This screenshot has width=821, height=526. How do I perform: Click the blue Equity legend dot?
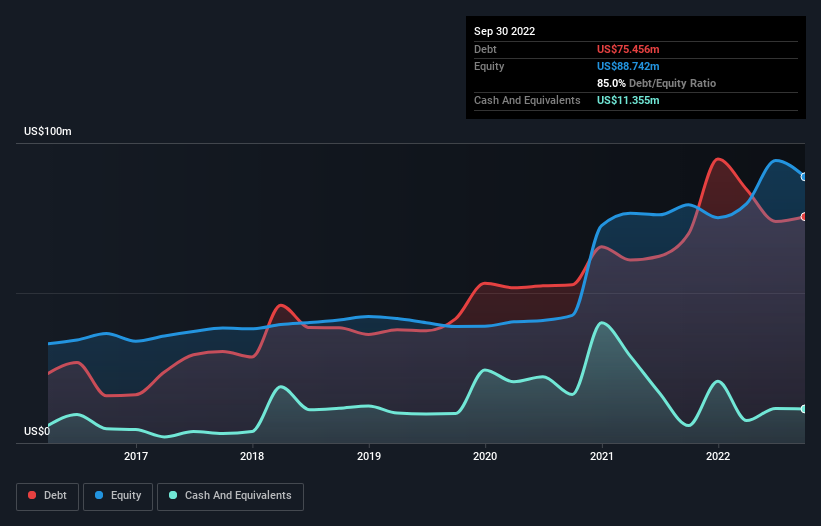click(x=99, y=495)
